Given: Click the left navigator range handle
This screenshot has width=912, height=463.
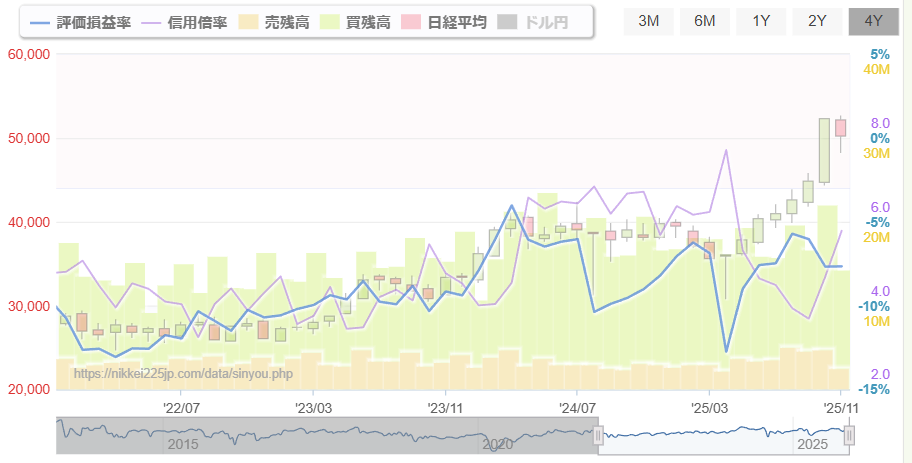Looking at the screenshot, I should point(598,436).
